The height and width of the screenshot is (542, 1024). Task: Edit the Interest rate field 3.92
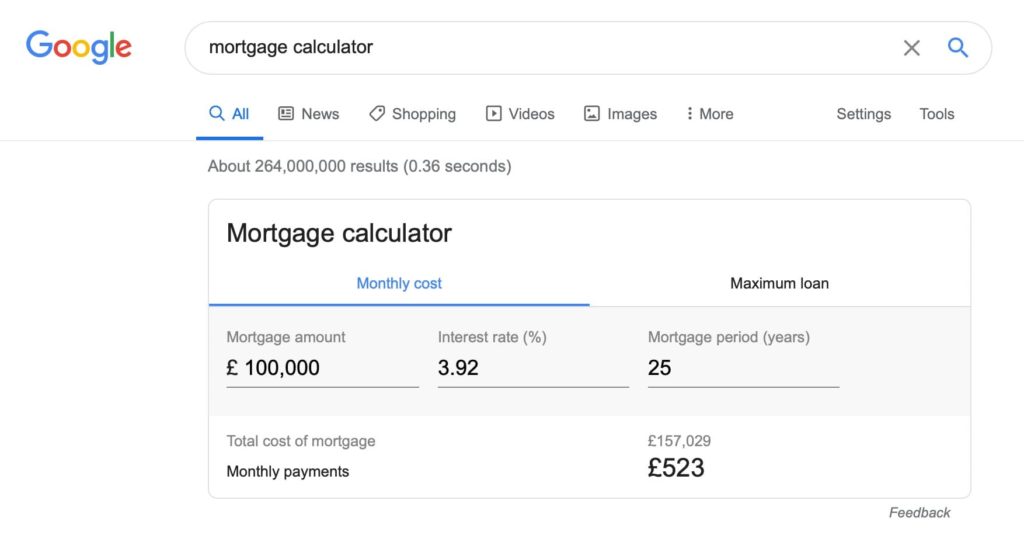(533, 368)
